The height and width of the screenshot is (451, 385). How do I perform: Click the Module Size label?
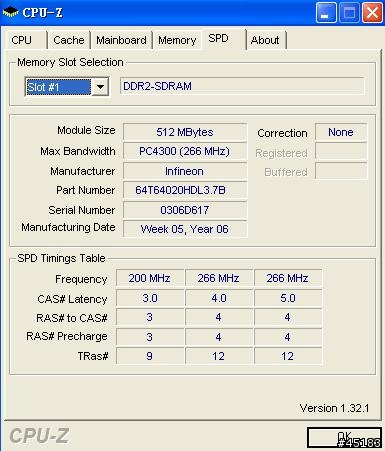click(86, 130)
